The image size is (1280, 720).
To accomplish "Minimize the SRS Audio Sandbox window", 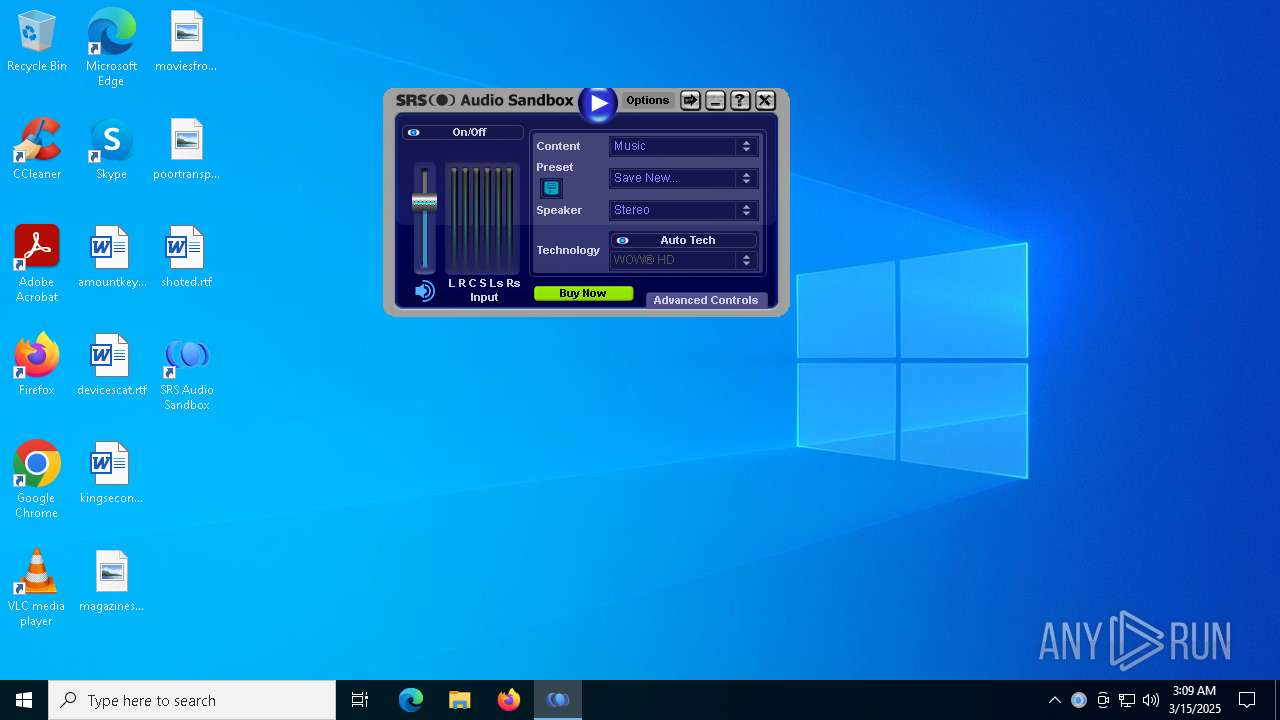I will [x=715, y=100].
